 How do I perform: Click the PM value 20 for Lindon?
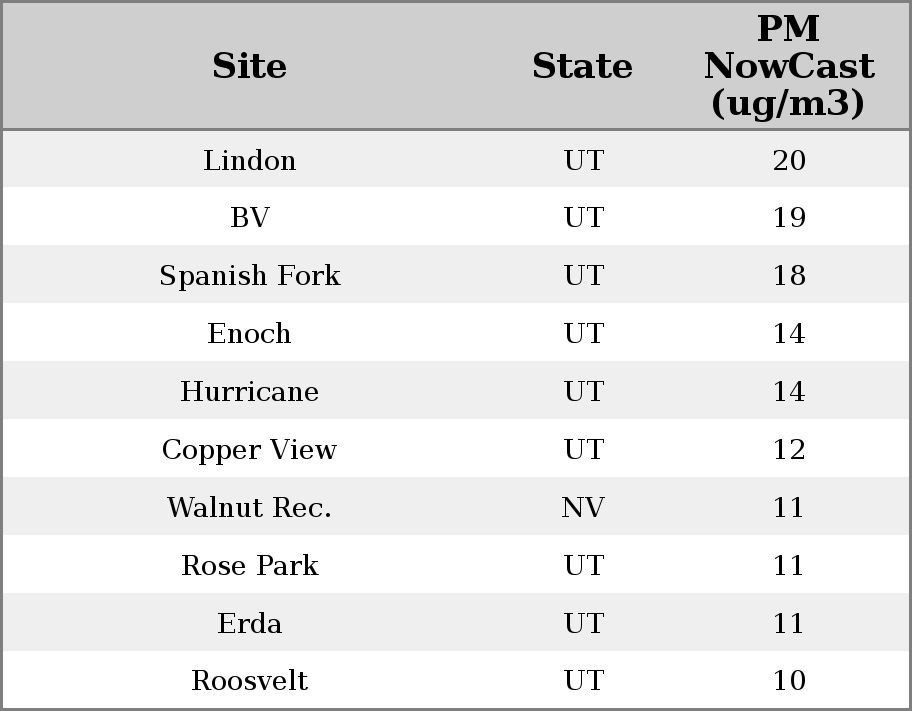pos(788,160)
